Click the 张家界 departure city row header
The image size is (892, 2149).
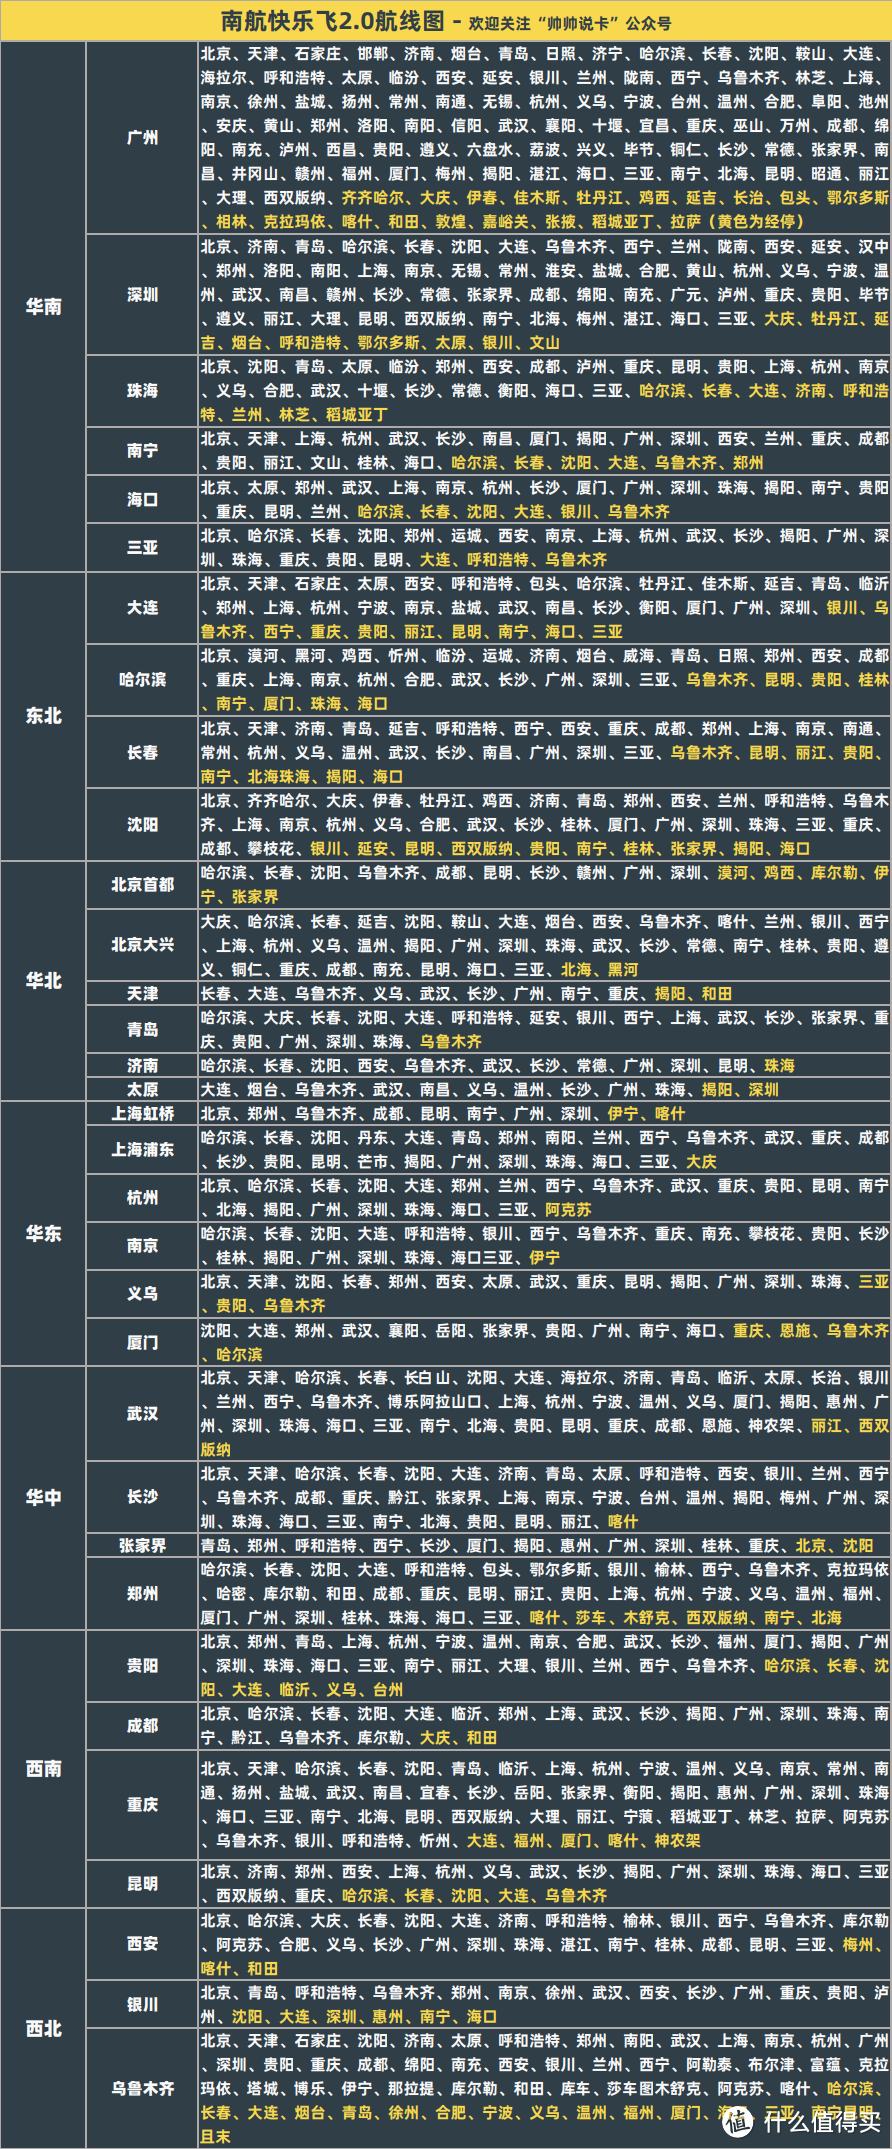pyautogui.click(x=143, y=1545)
